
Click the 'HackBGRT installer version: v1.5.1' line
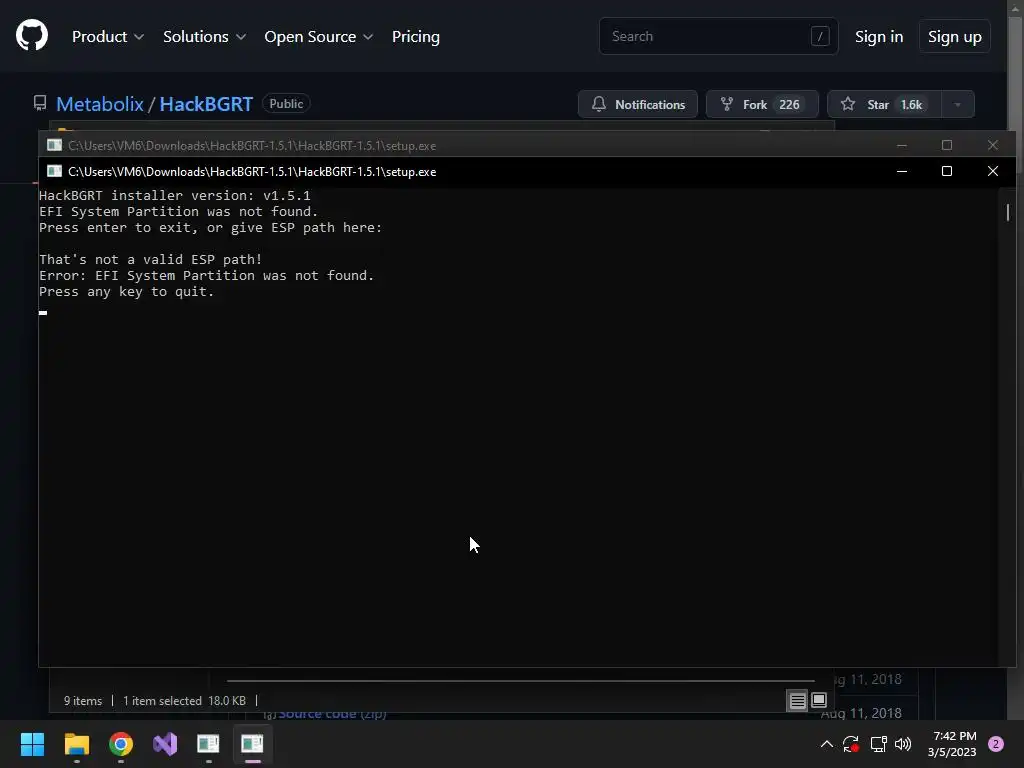(x=174, y=195)
